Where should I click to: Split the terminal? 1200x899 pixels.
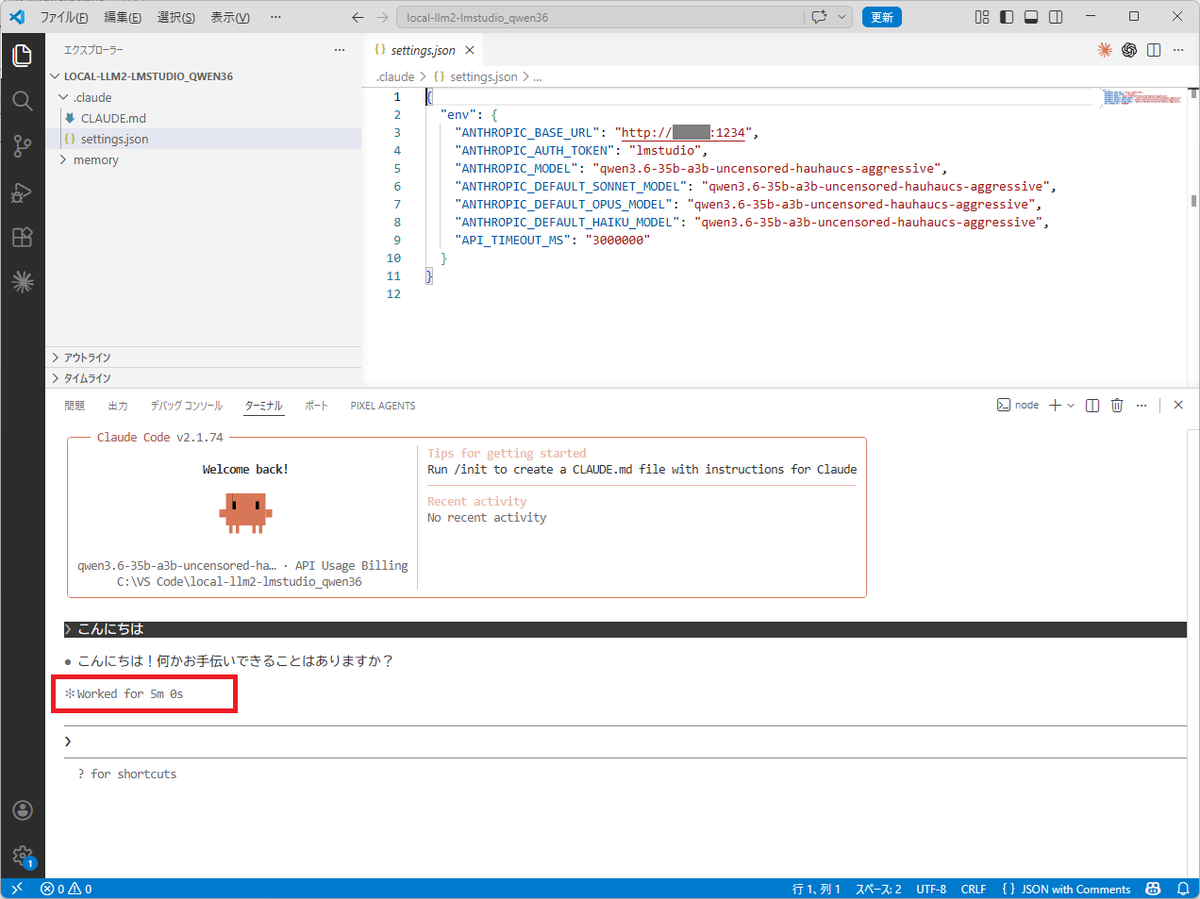[1092, 405]
